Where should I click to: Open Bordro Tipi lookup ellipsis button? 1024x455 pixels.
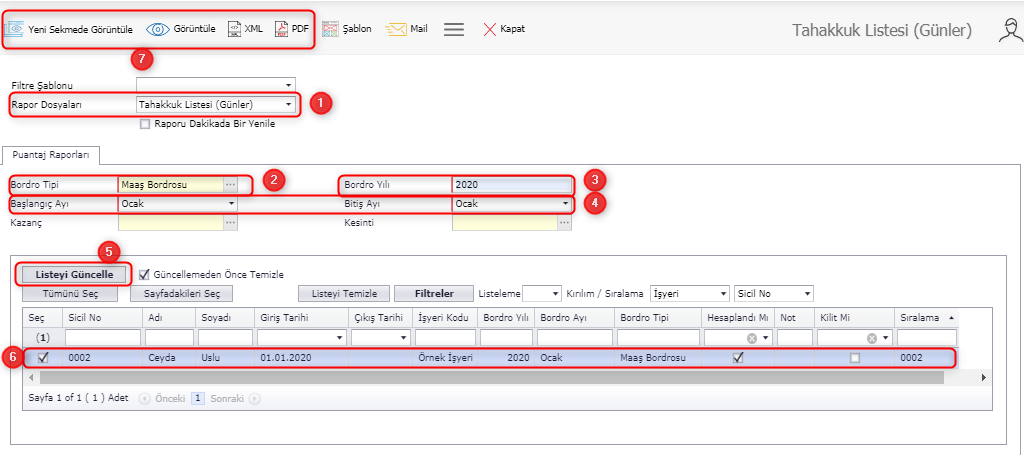click(230, 185)
